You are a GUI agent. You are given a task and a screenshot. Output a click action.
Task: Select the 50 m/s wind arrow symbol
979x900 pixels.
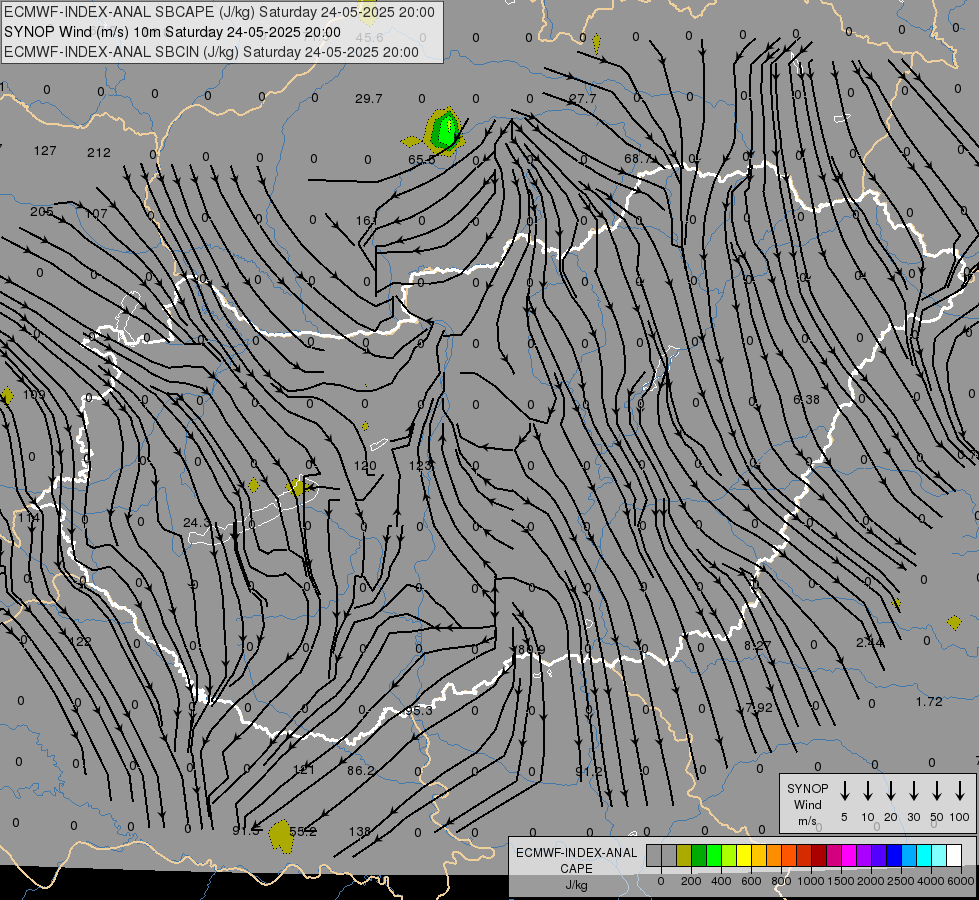937,791
